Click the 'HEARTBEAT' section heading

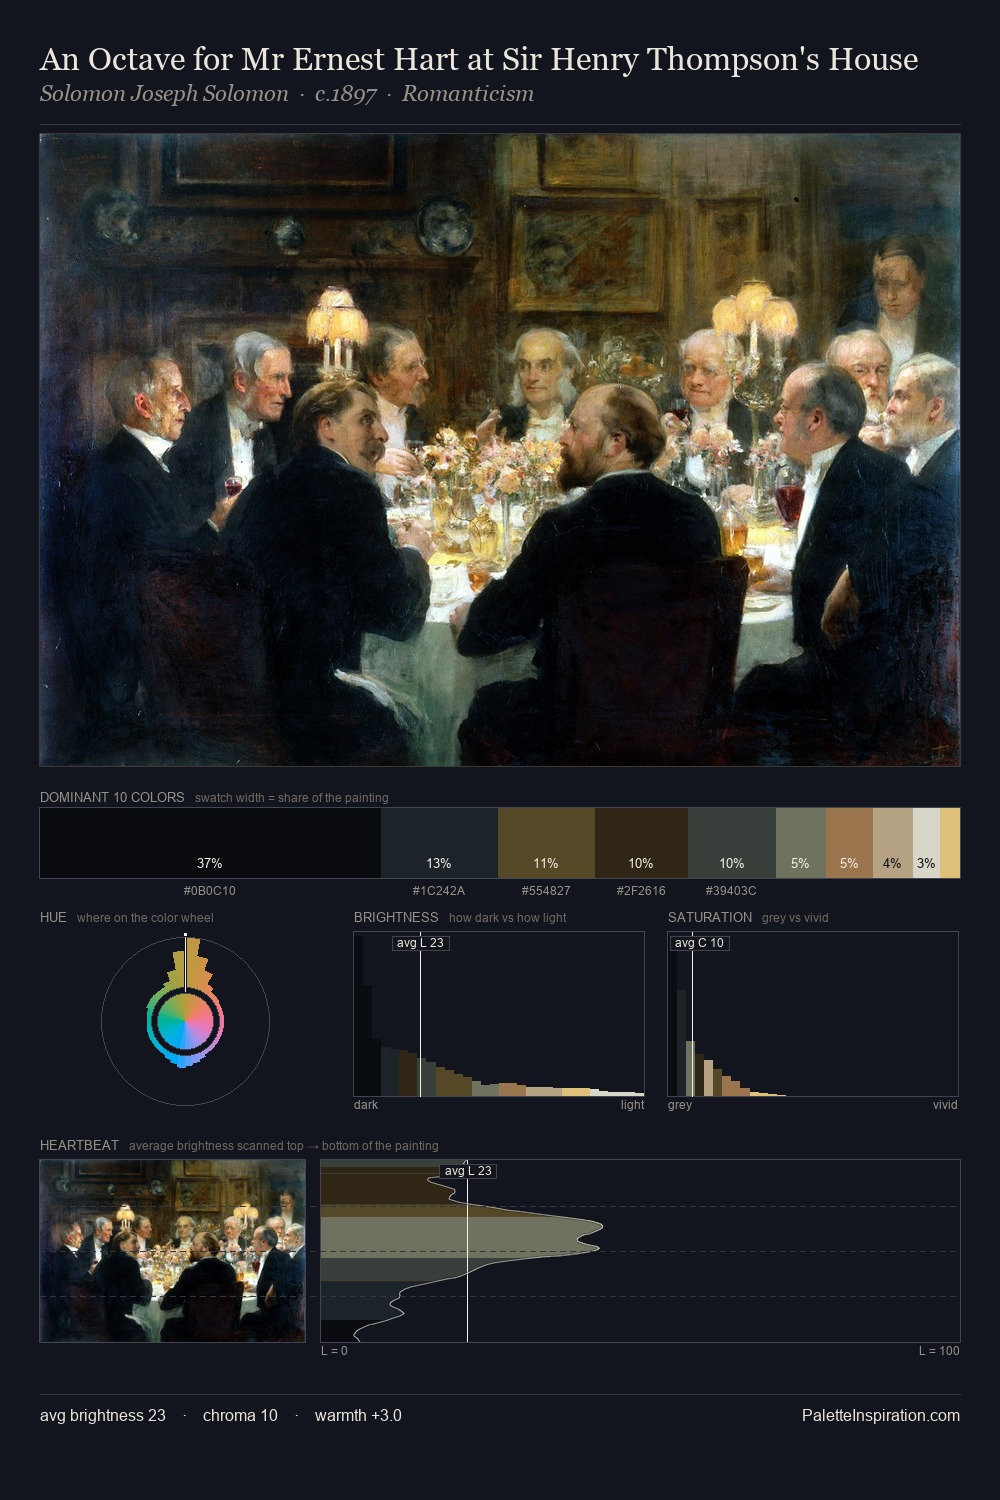point(79,1145)
